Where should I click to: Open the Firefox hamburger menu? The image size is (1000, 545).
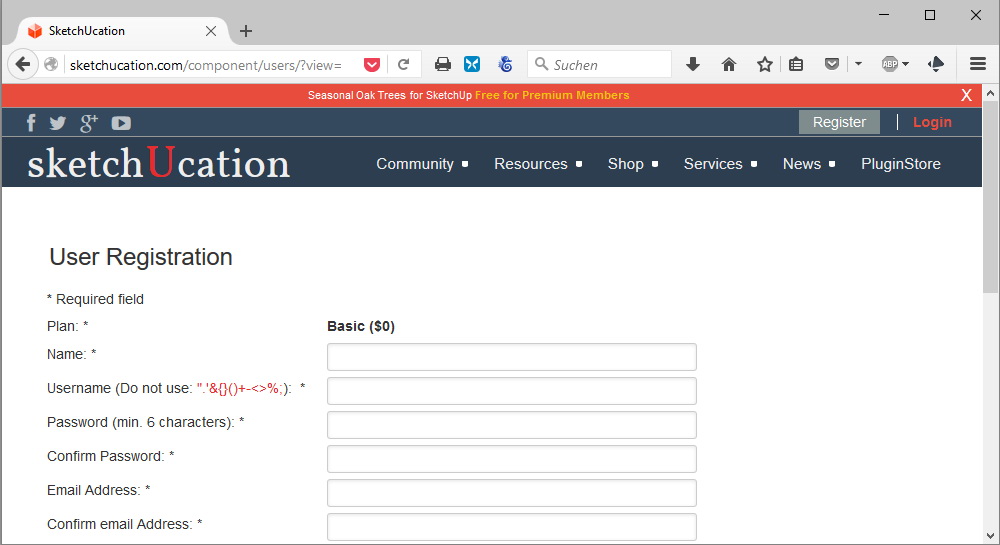pos(978,64)
